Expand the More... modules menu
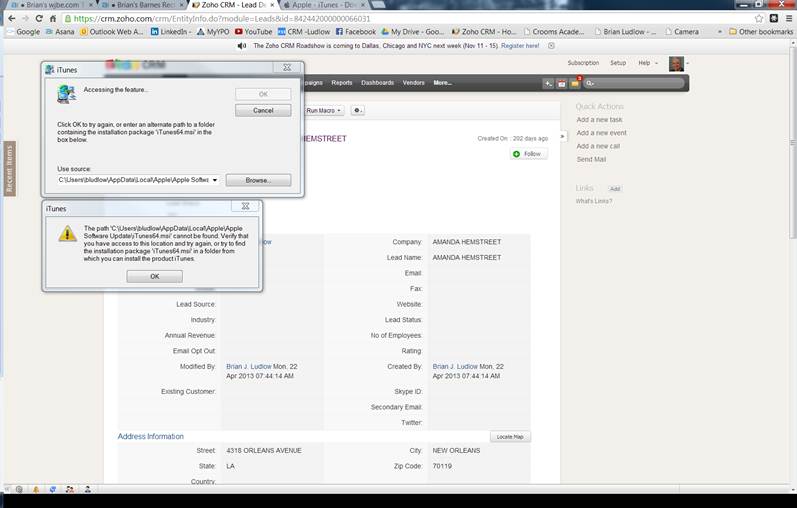Viewport: 797px width, 508px height. pyautogui.click(x=442, y=82)
